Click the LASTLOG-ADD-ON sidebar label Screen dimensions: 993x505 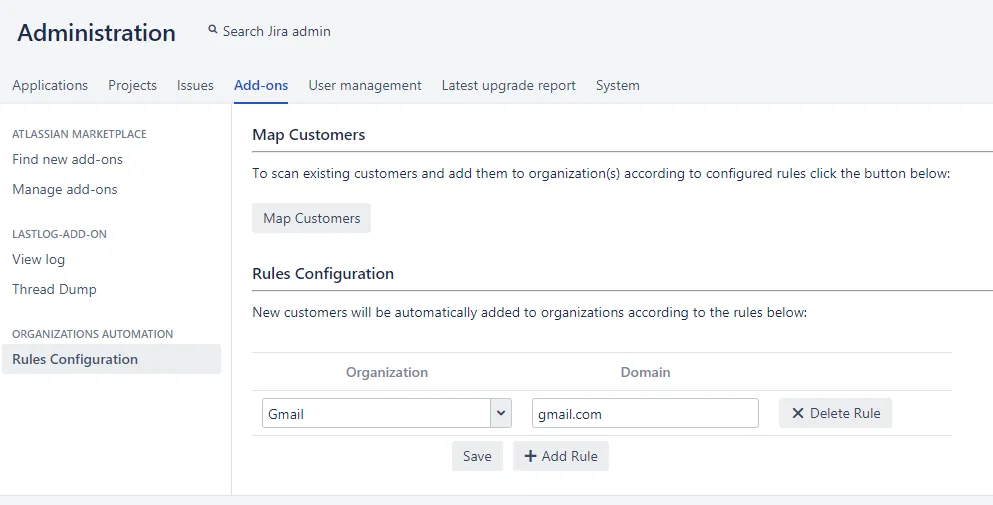60,234
